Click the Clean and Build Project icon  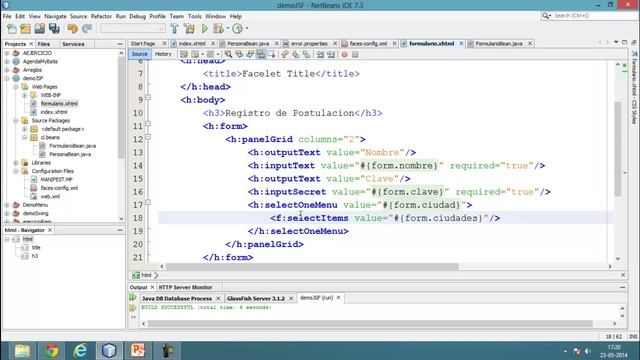189,29
